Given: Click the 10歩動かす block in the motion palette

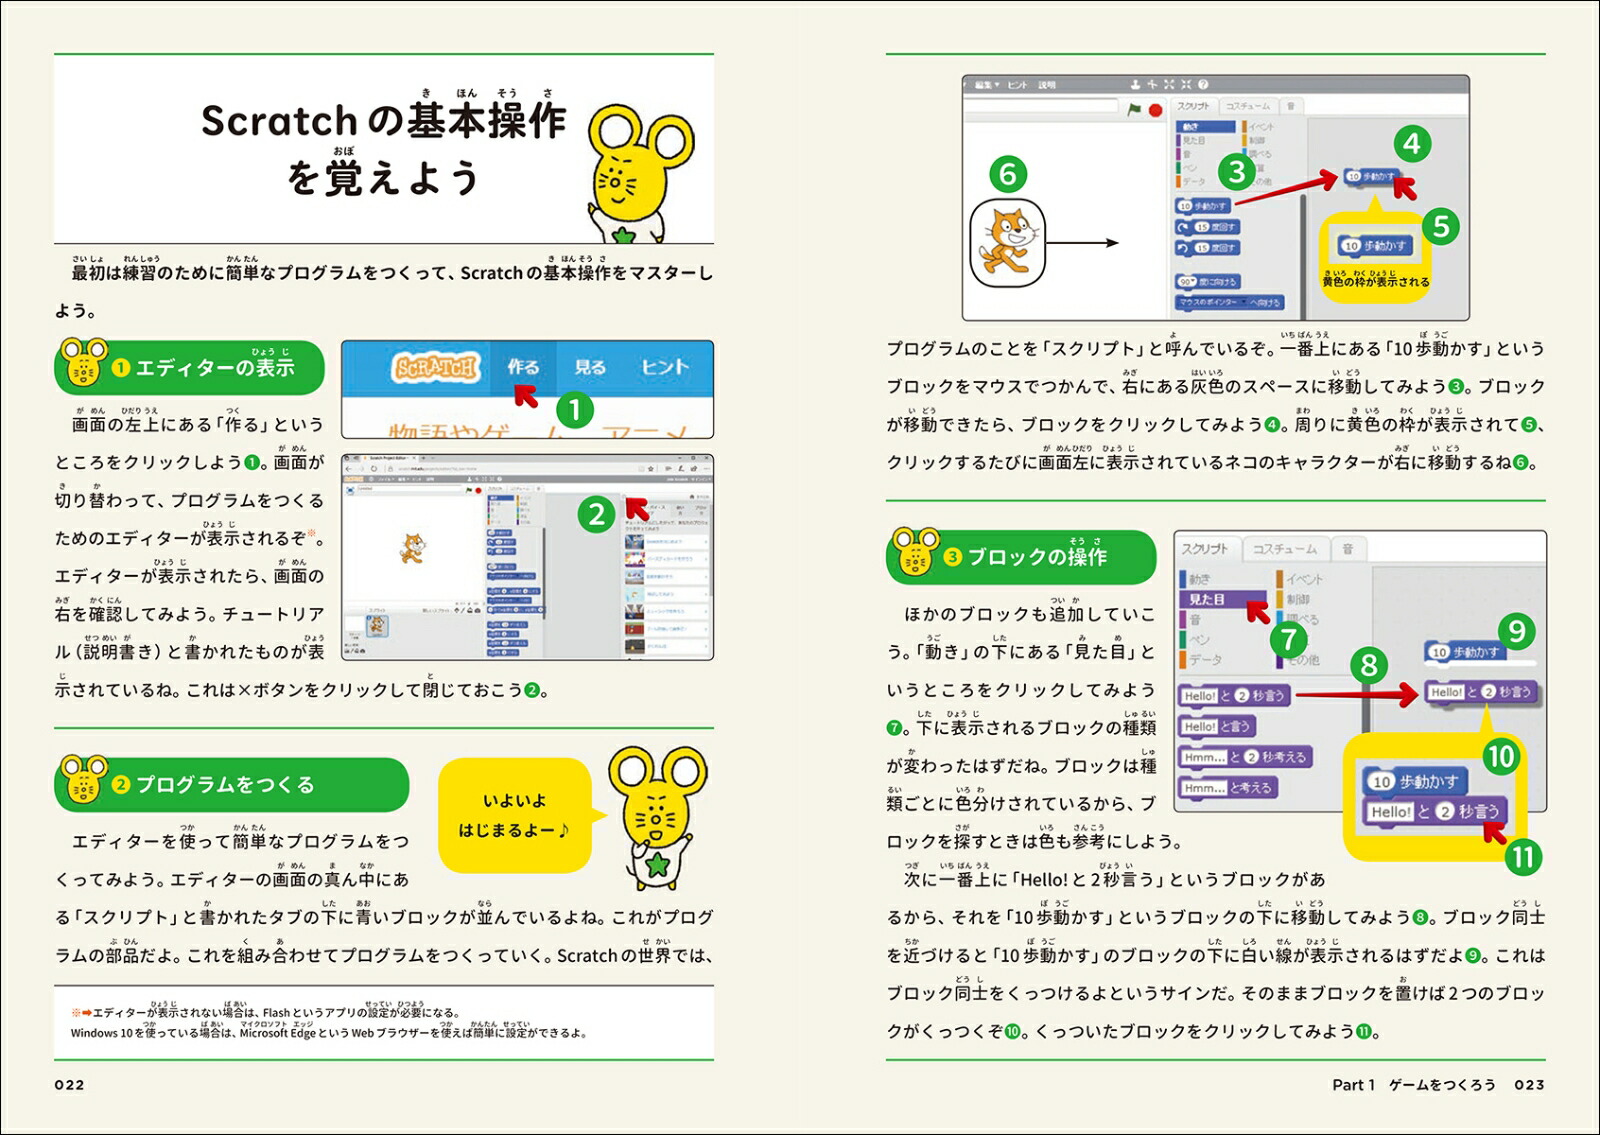Looking at the screenshot, I should coord(1203,206).
